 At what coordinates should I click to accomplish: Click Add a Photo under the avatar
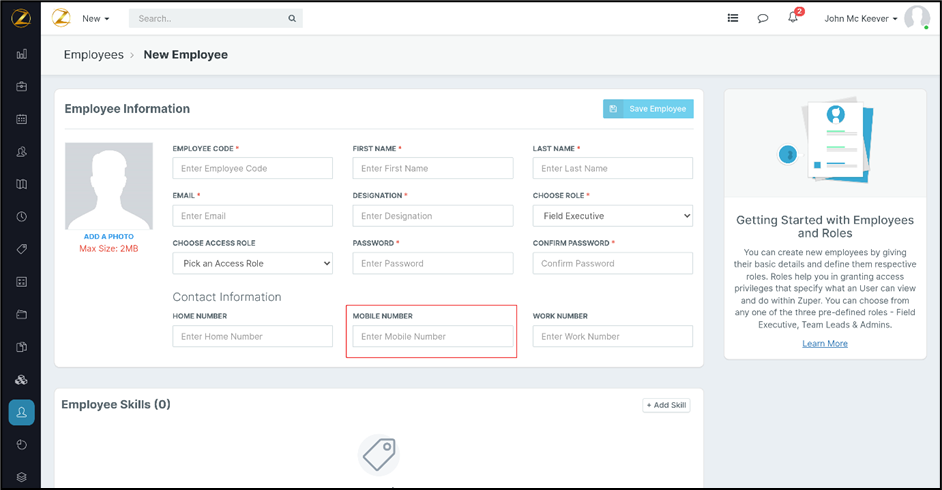coord(109,237)
